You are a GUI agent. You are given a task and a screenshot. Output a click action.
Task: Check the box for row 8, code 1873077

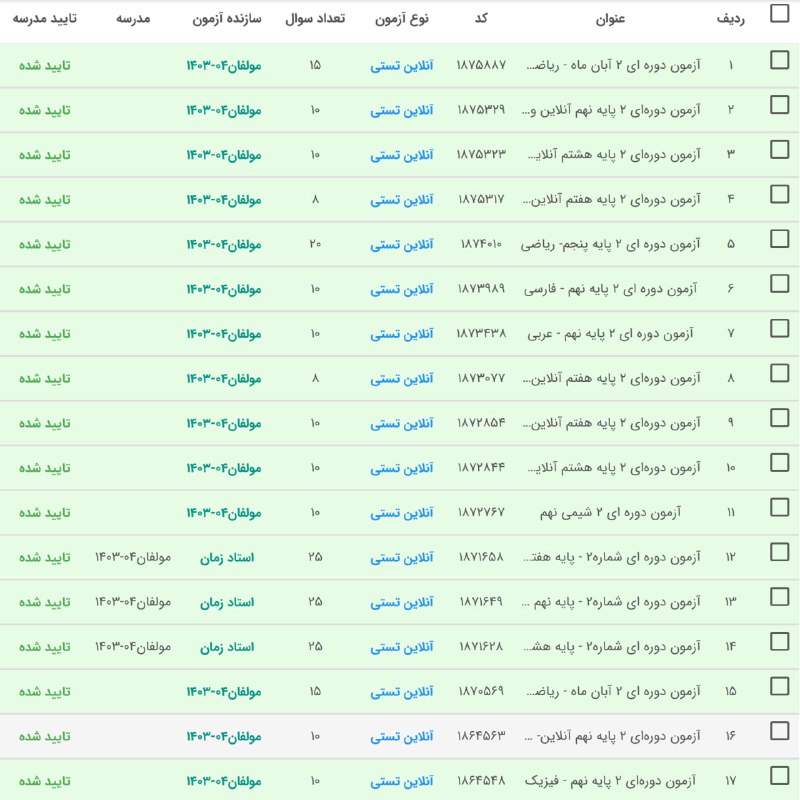click(779, 373)
